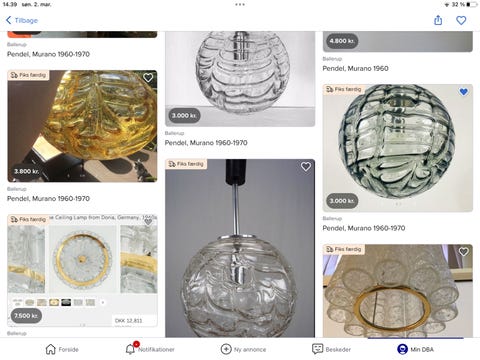Open clear glass globe 3.000 kr. image
The width and height of the screenshot is (480, 360).
click(x=240, y=79)
